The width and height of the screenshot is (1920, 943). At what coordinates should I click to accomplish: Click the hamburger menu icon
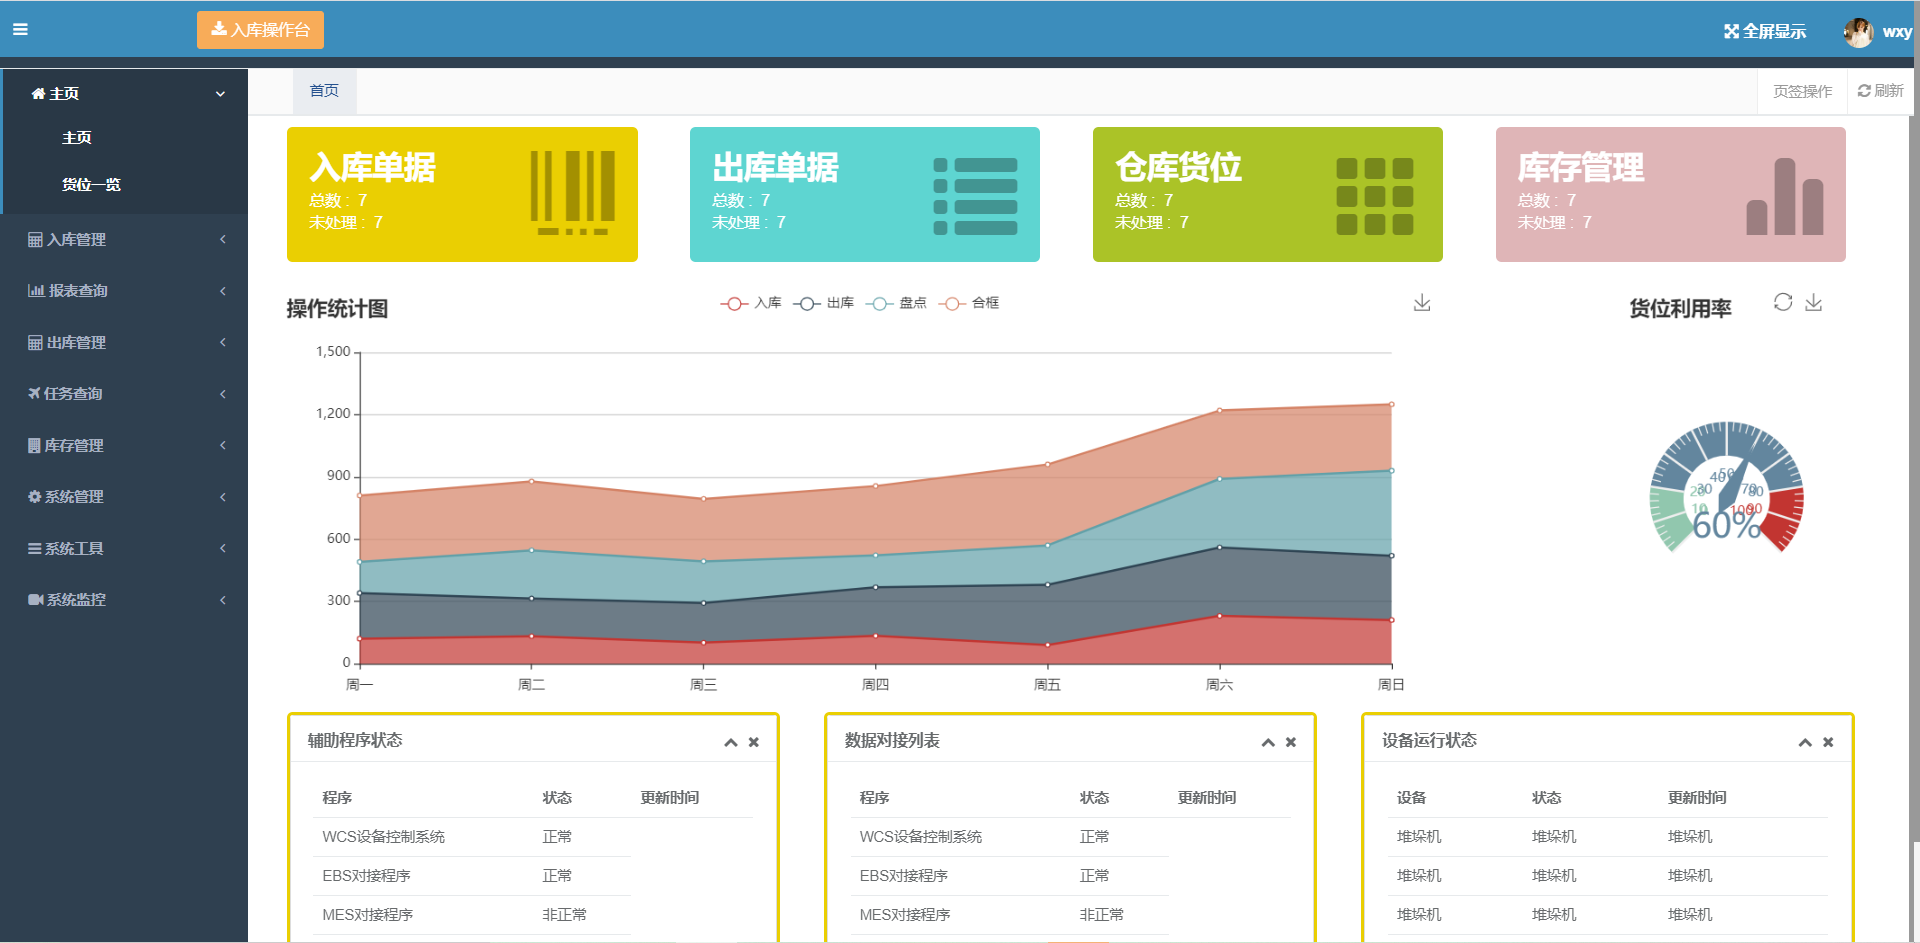coord(20,30)
